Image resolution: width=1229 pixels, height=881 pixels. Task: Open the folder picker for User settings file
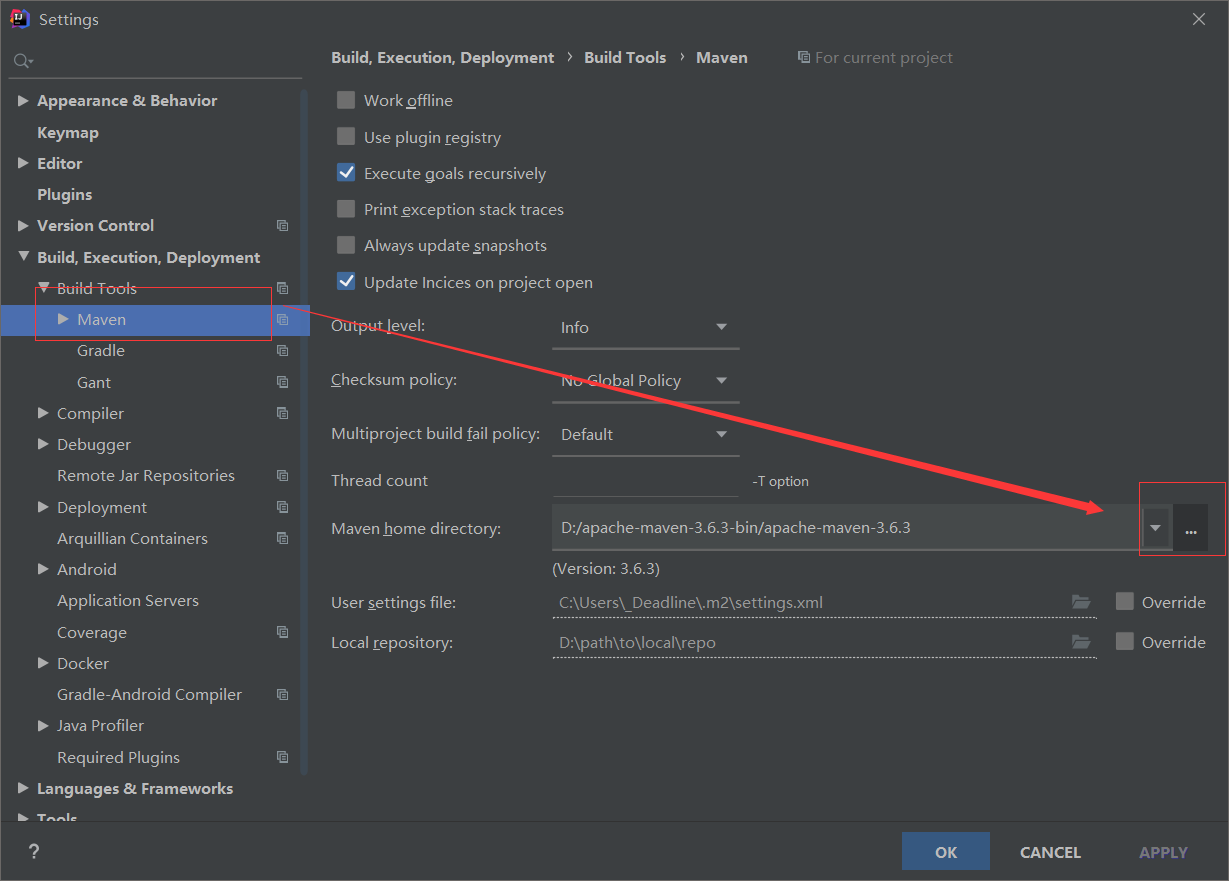pyautogui.click(x=1081, y=601)
